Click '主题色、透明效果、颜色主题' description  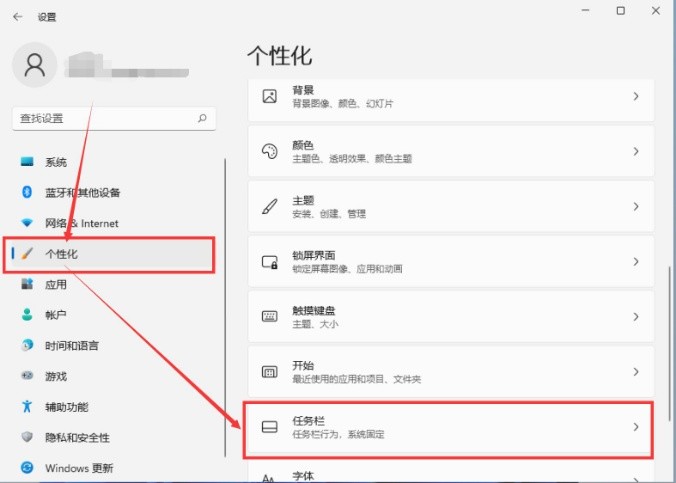point(352,159)
